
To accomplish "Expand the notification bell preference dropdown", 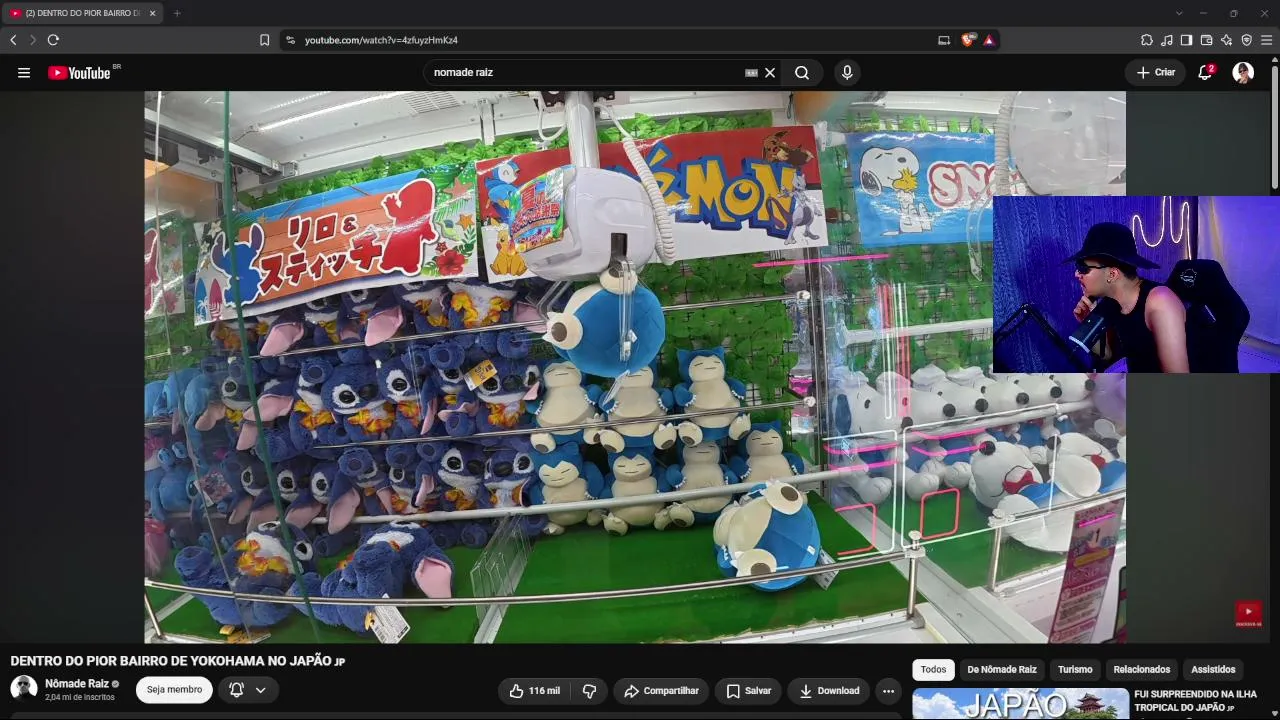I will (260, 690).
